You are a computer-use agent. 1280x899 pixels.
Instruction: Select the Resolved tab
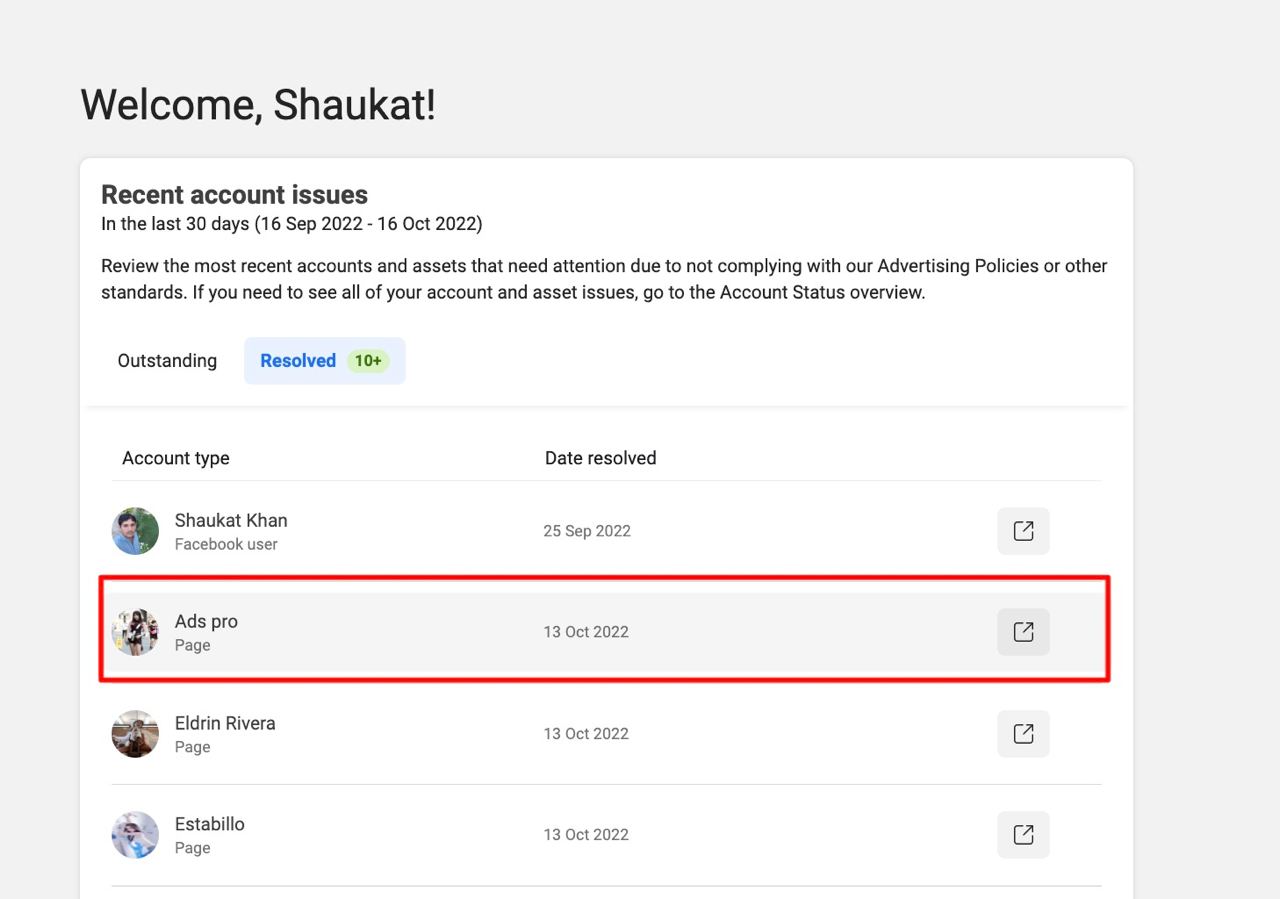pos(325,361)
